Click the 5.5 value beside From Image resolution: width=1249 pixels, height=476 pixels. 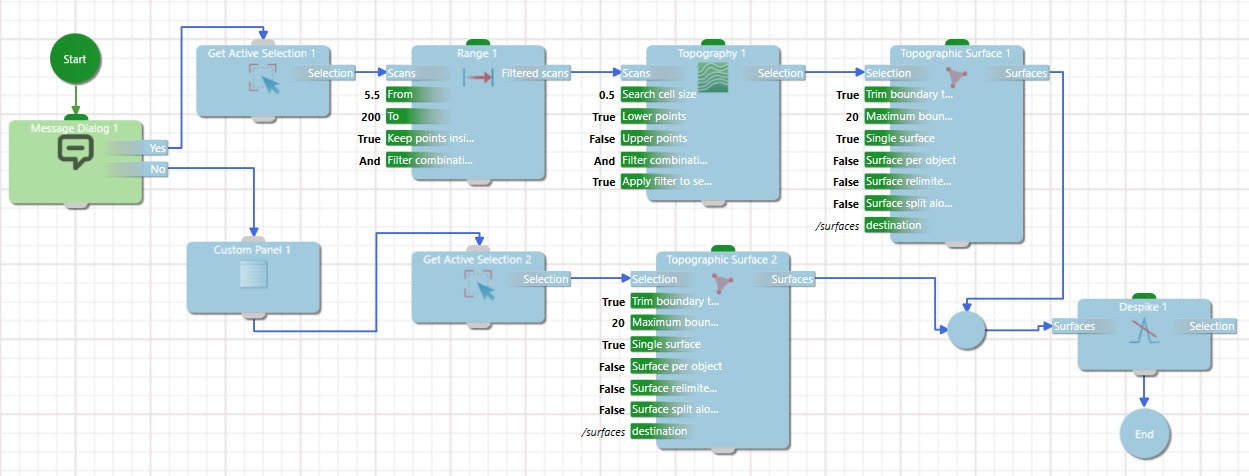point(370,95)
